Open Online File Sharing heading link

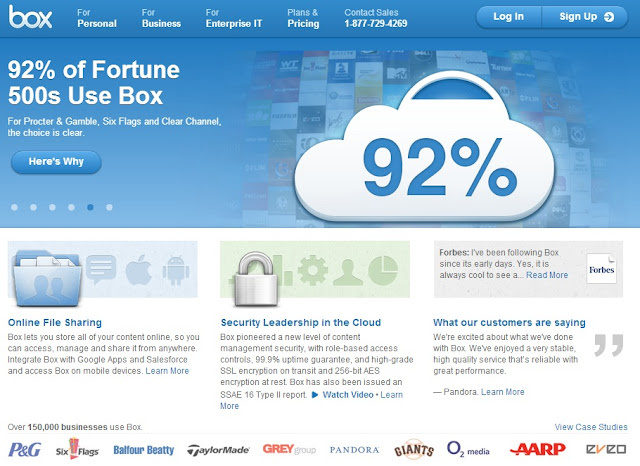tap(55, 322)
